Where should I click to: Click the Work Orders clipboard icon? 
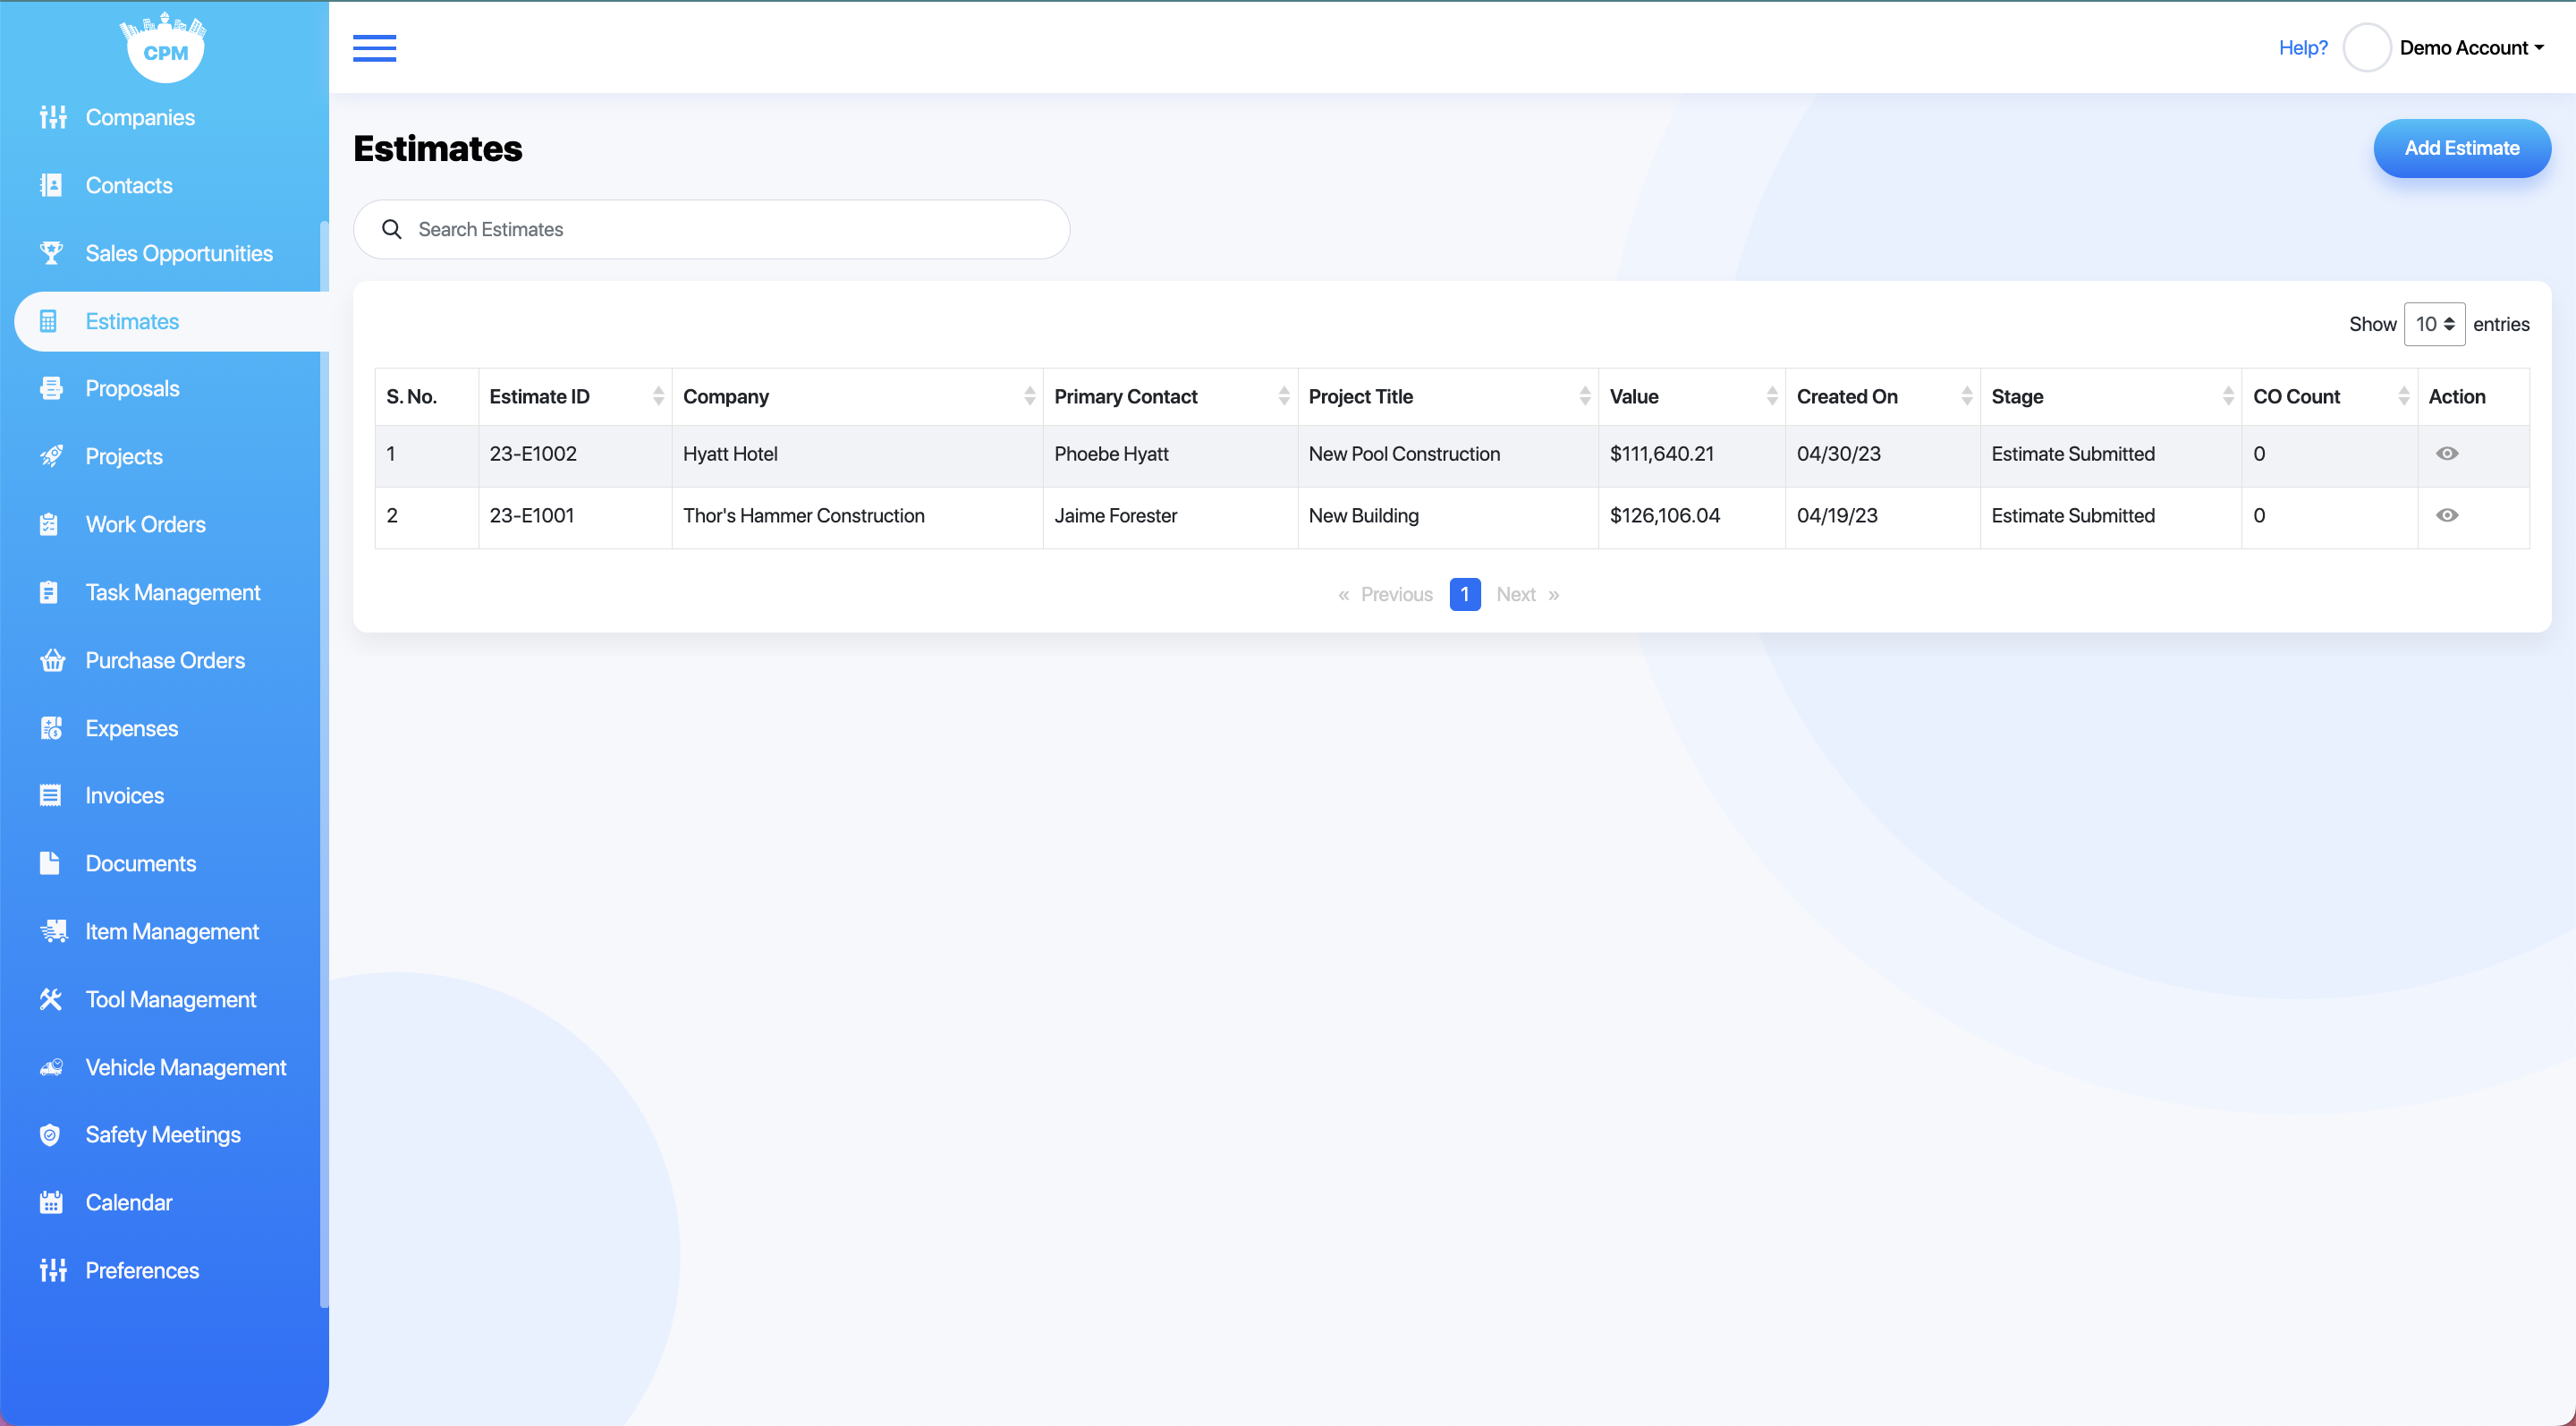click(x=49, y=524)
